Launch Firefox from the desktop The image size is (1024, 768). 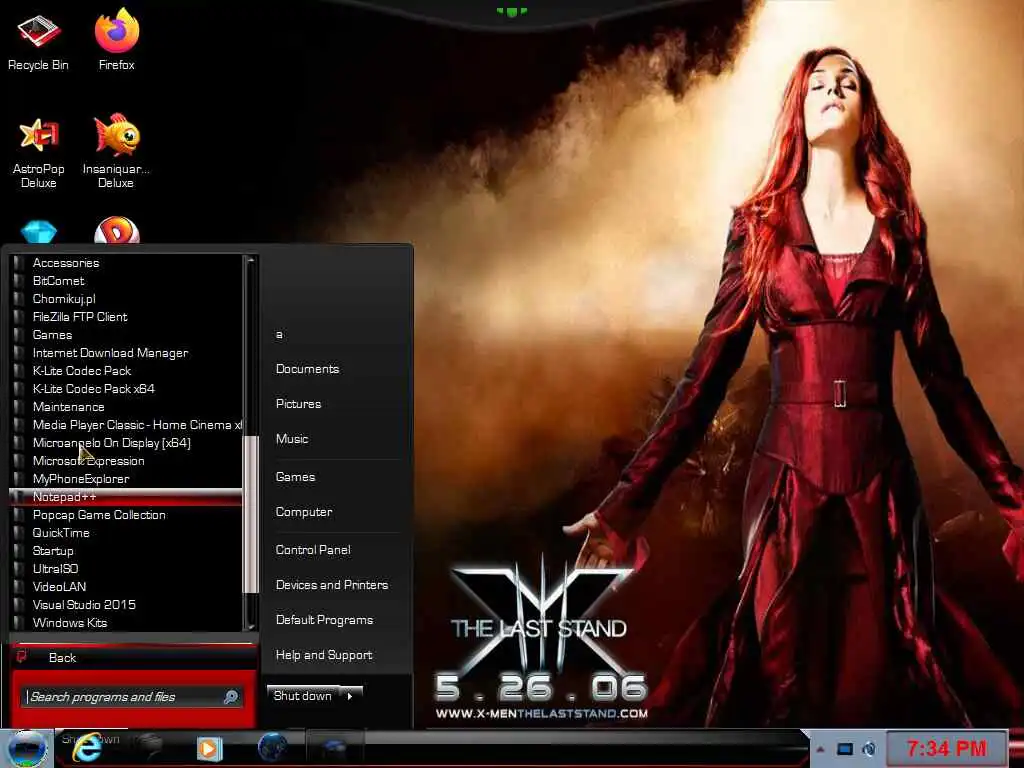coord(116,40)
